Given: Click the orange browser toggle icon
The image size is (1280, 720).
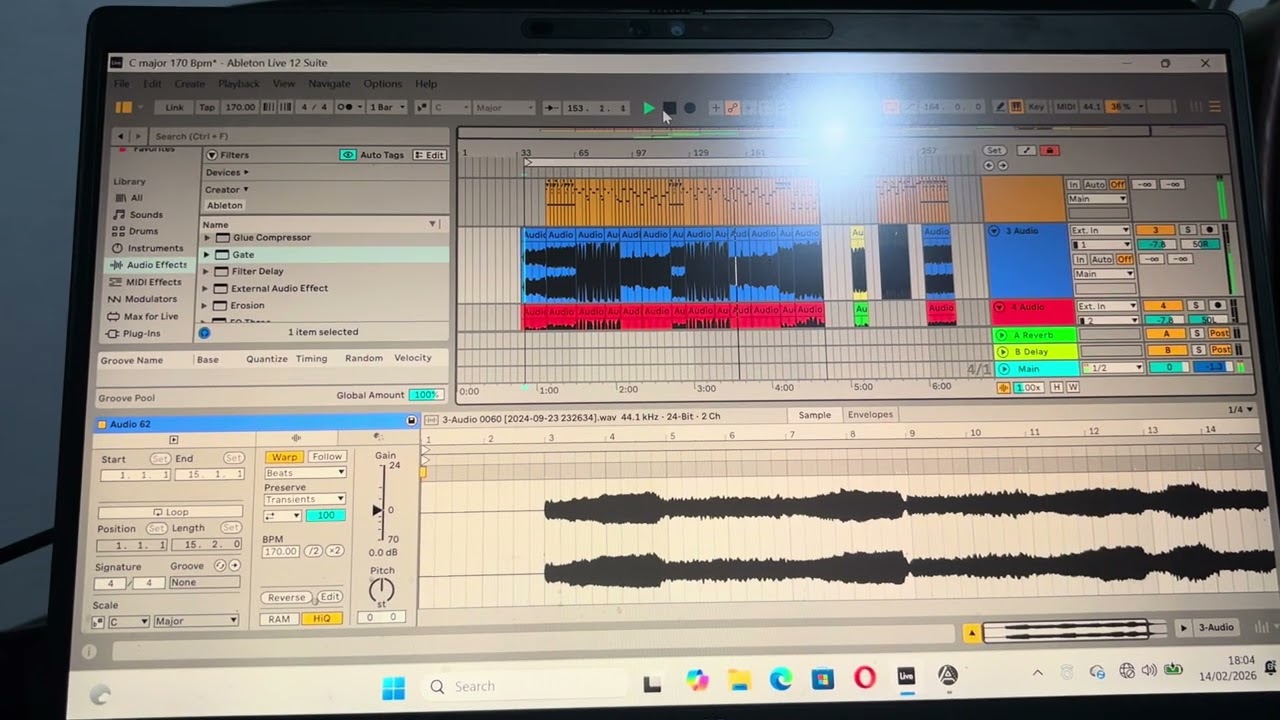Looking at the screenshot, I should 124,107.
